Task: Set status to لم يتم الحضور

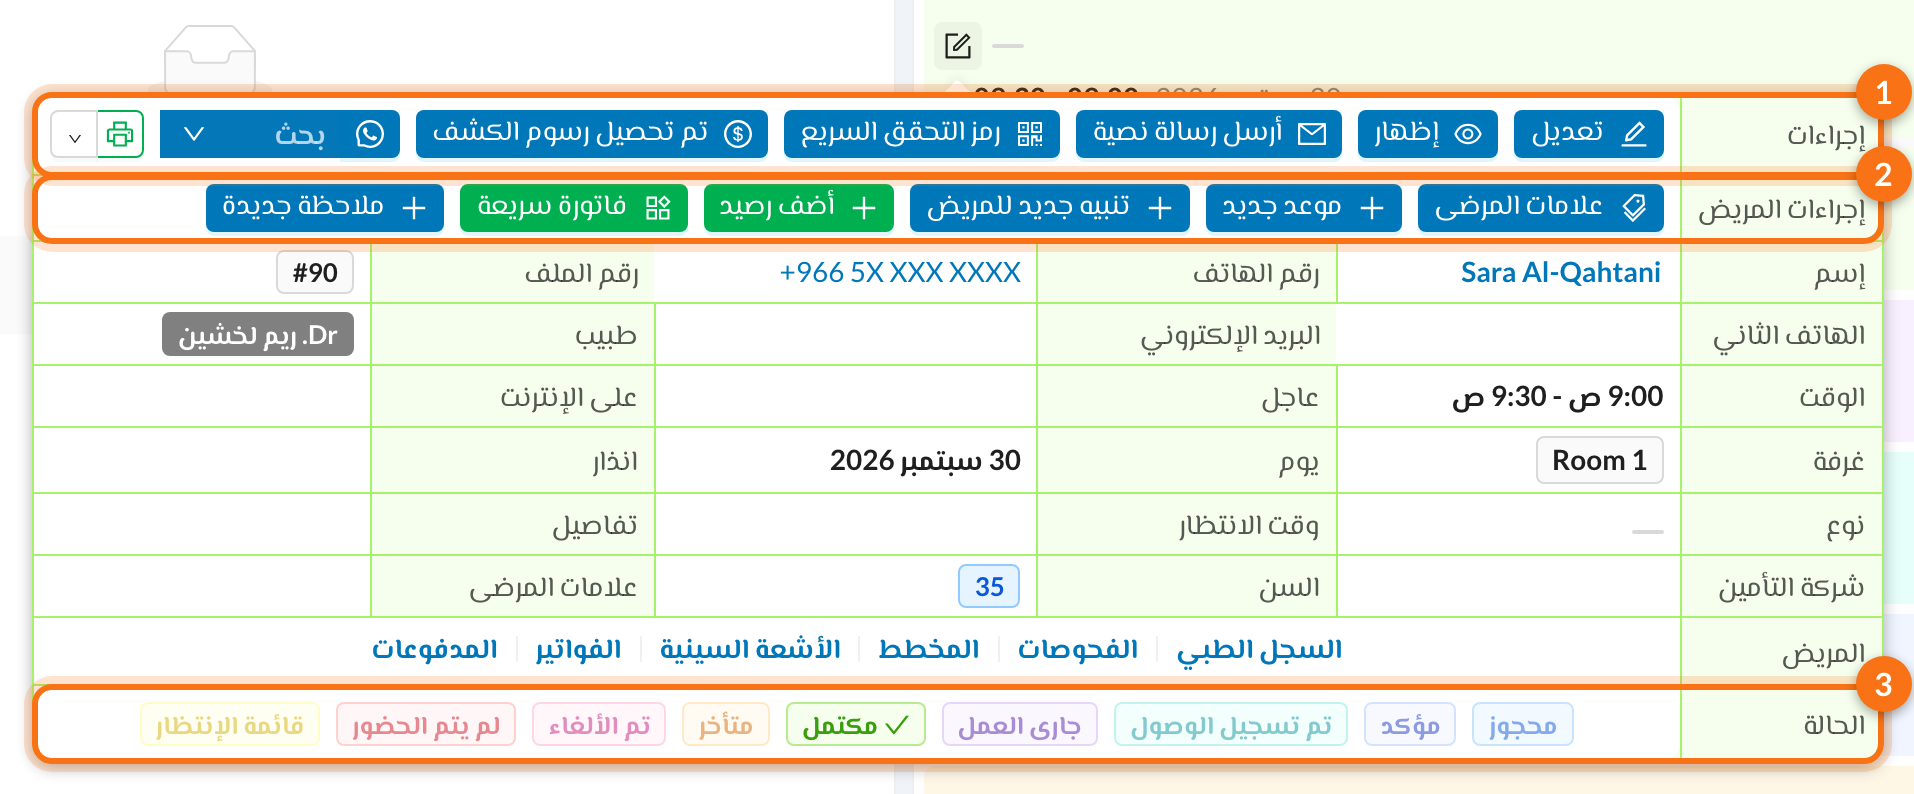Action: coord(426,725)
